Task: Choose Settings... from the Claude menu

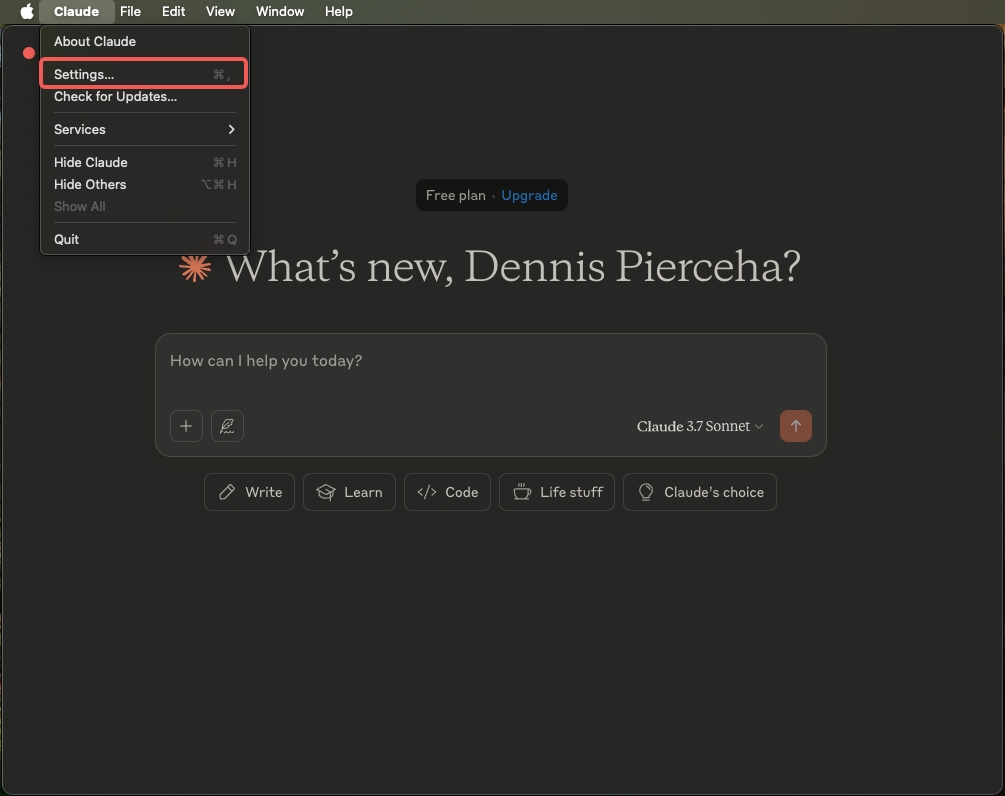Action: point(145,74)
